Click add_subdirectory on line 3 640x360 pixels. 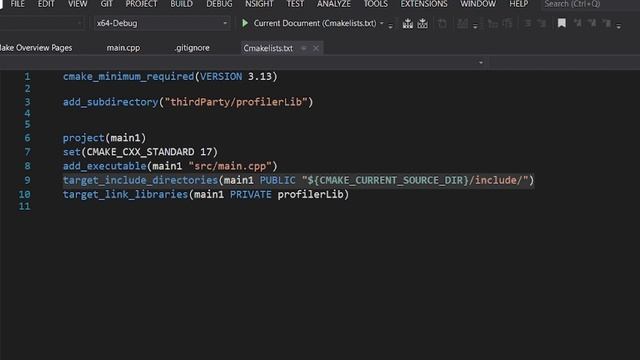(110, 102)
